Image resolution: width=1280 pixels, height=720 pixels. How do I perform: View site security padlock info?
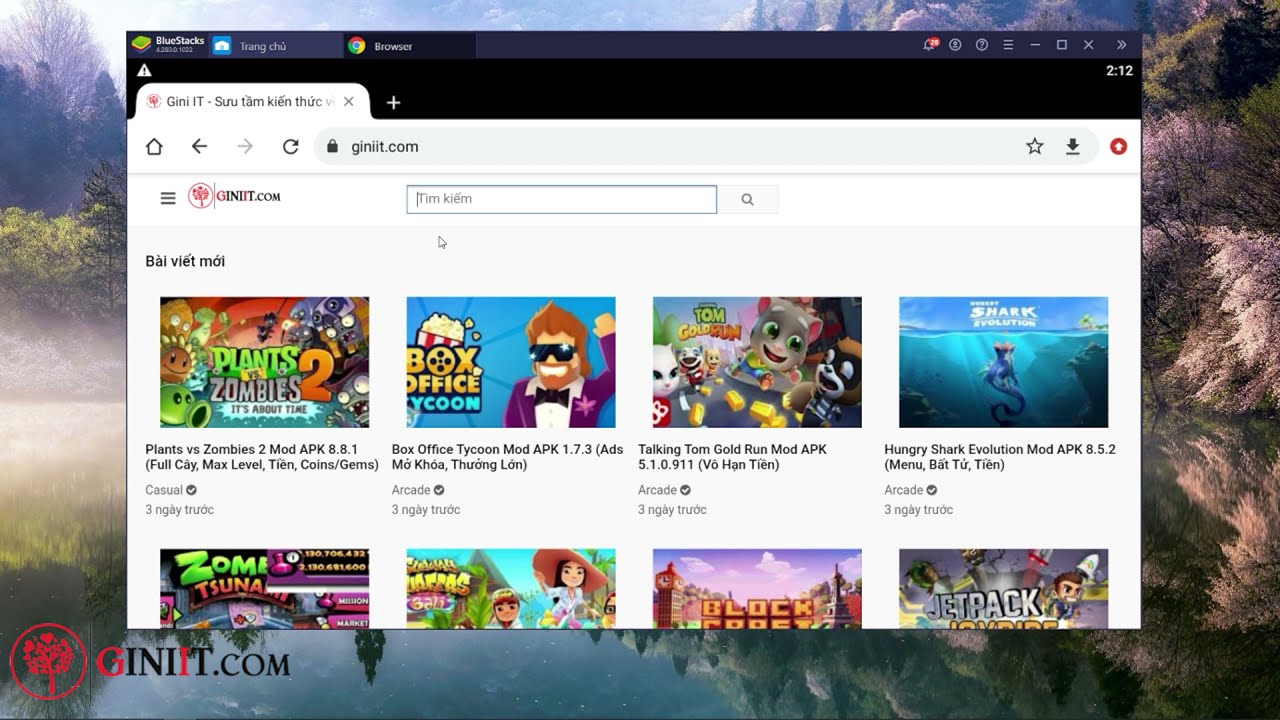(x=333, y=147)
